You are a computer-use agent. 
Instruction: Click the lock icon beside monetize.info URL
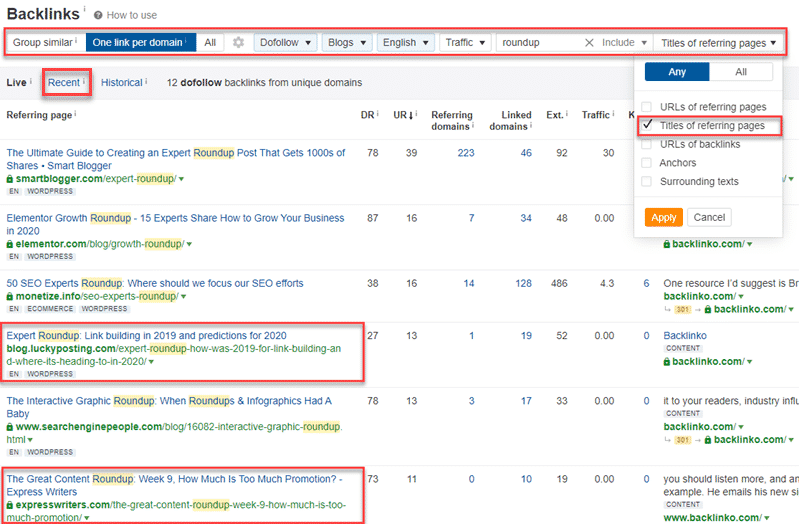tap(10, 297)
